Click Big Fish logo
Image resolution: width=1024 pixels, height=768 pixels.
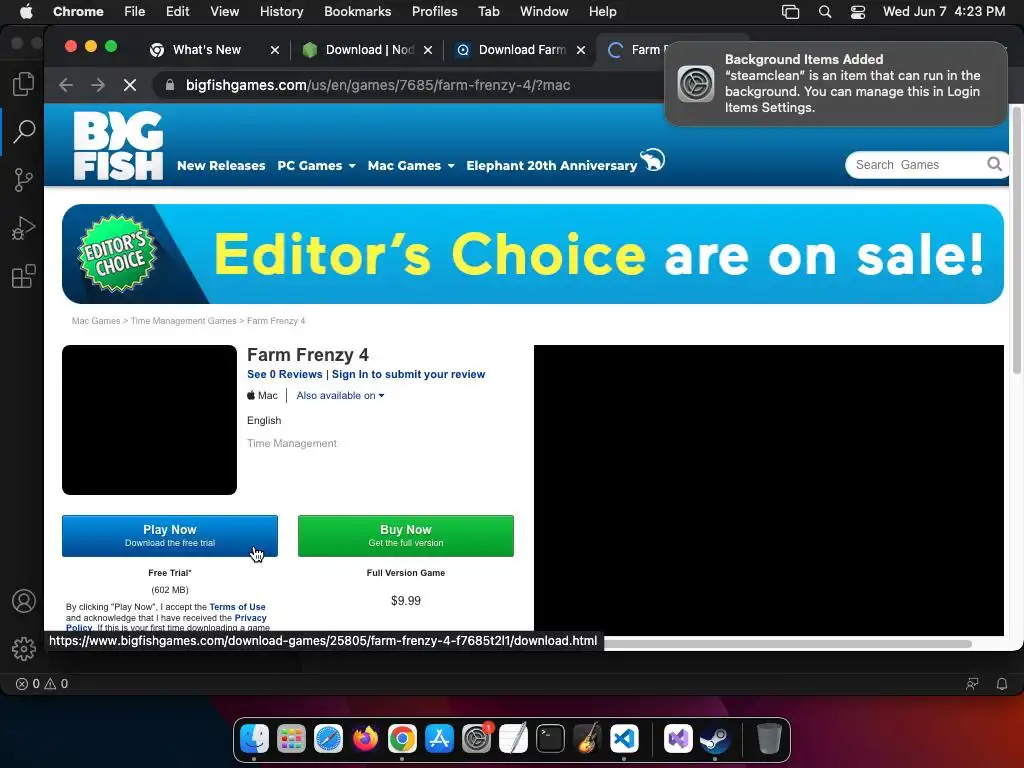pos(118,145)
